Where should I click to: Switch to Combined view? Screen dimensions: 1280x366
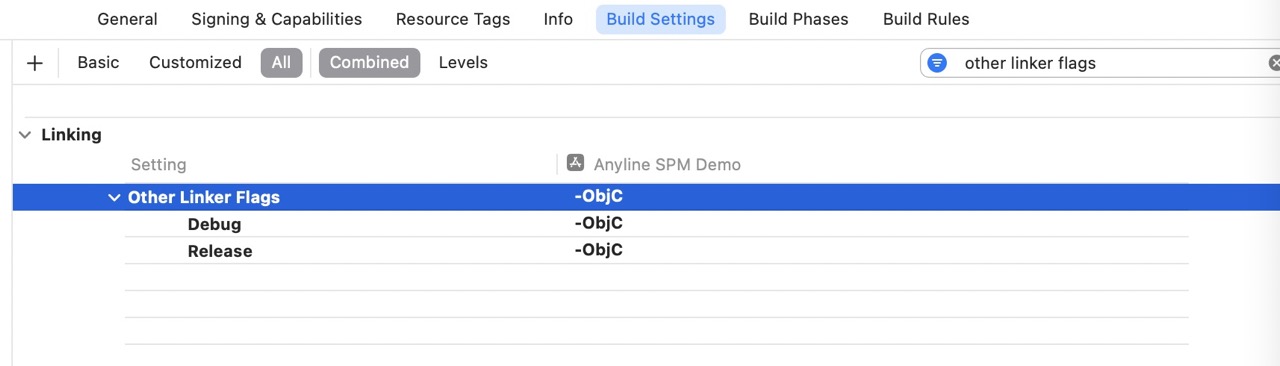tap(369, 63)
